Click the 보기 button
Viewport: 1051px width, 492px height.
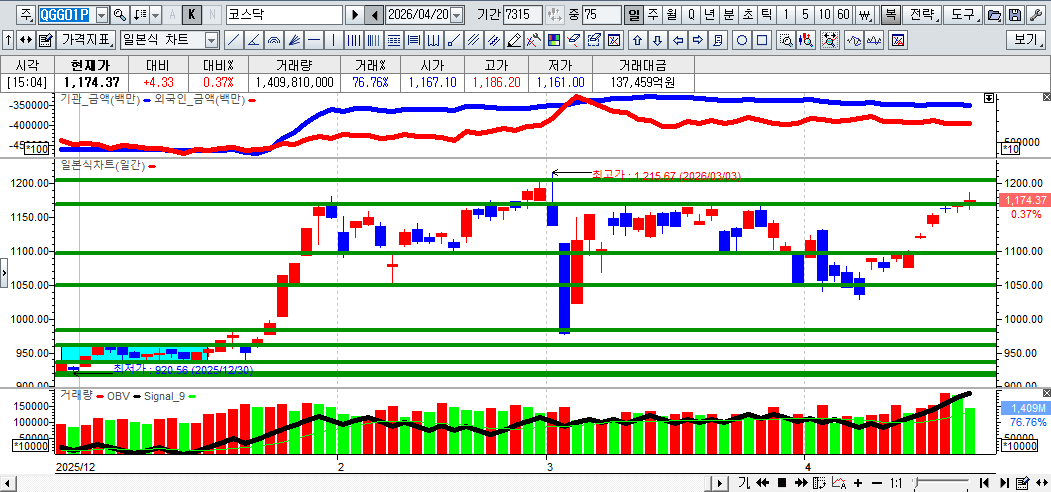1025,40
